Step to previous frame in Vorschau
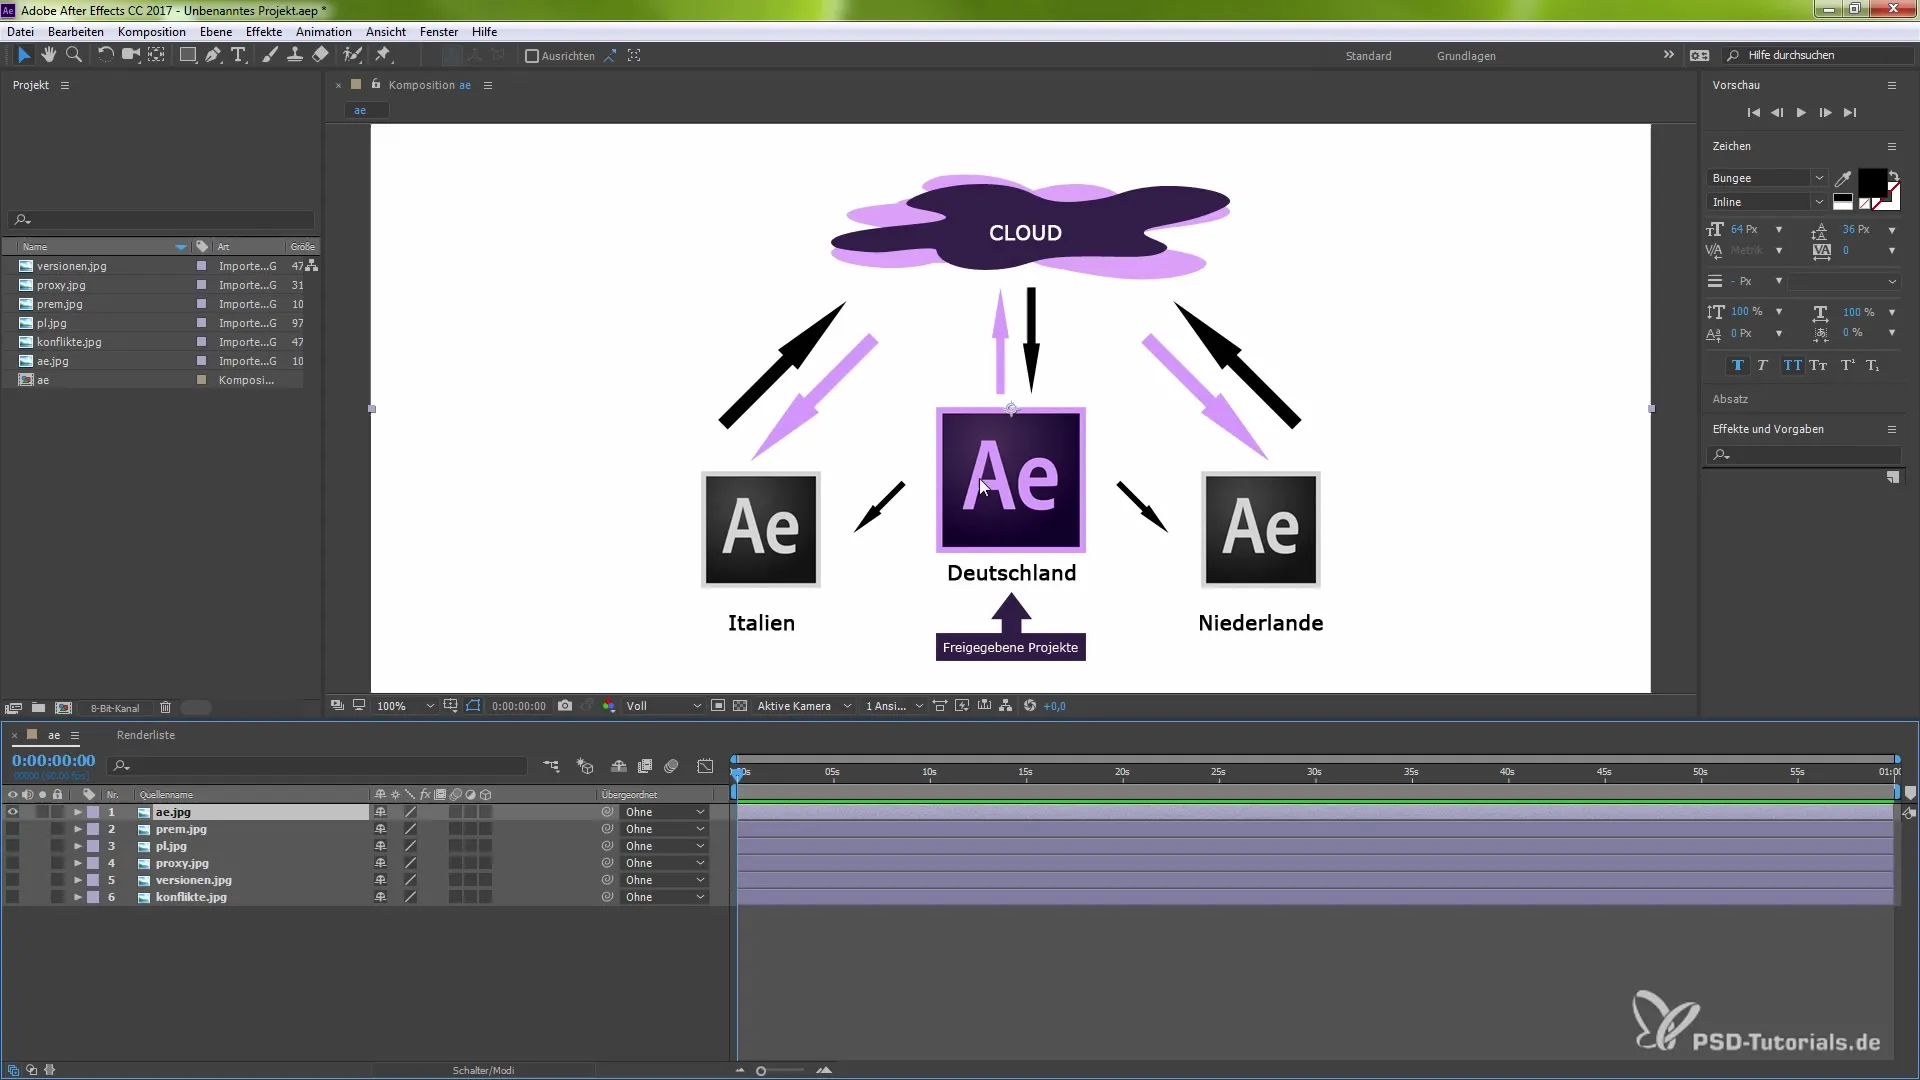Viewport: 1920px width, 1080px height. coord(1777,113)
